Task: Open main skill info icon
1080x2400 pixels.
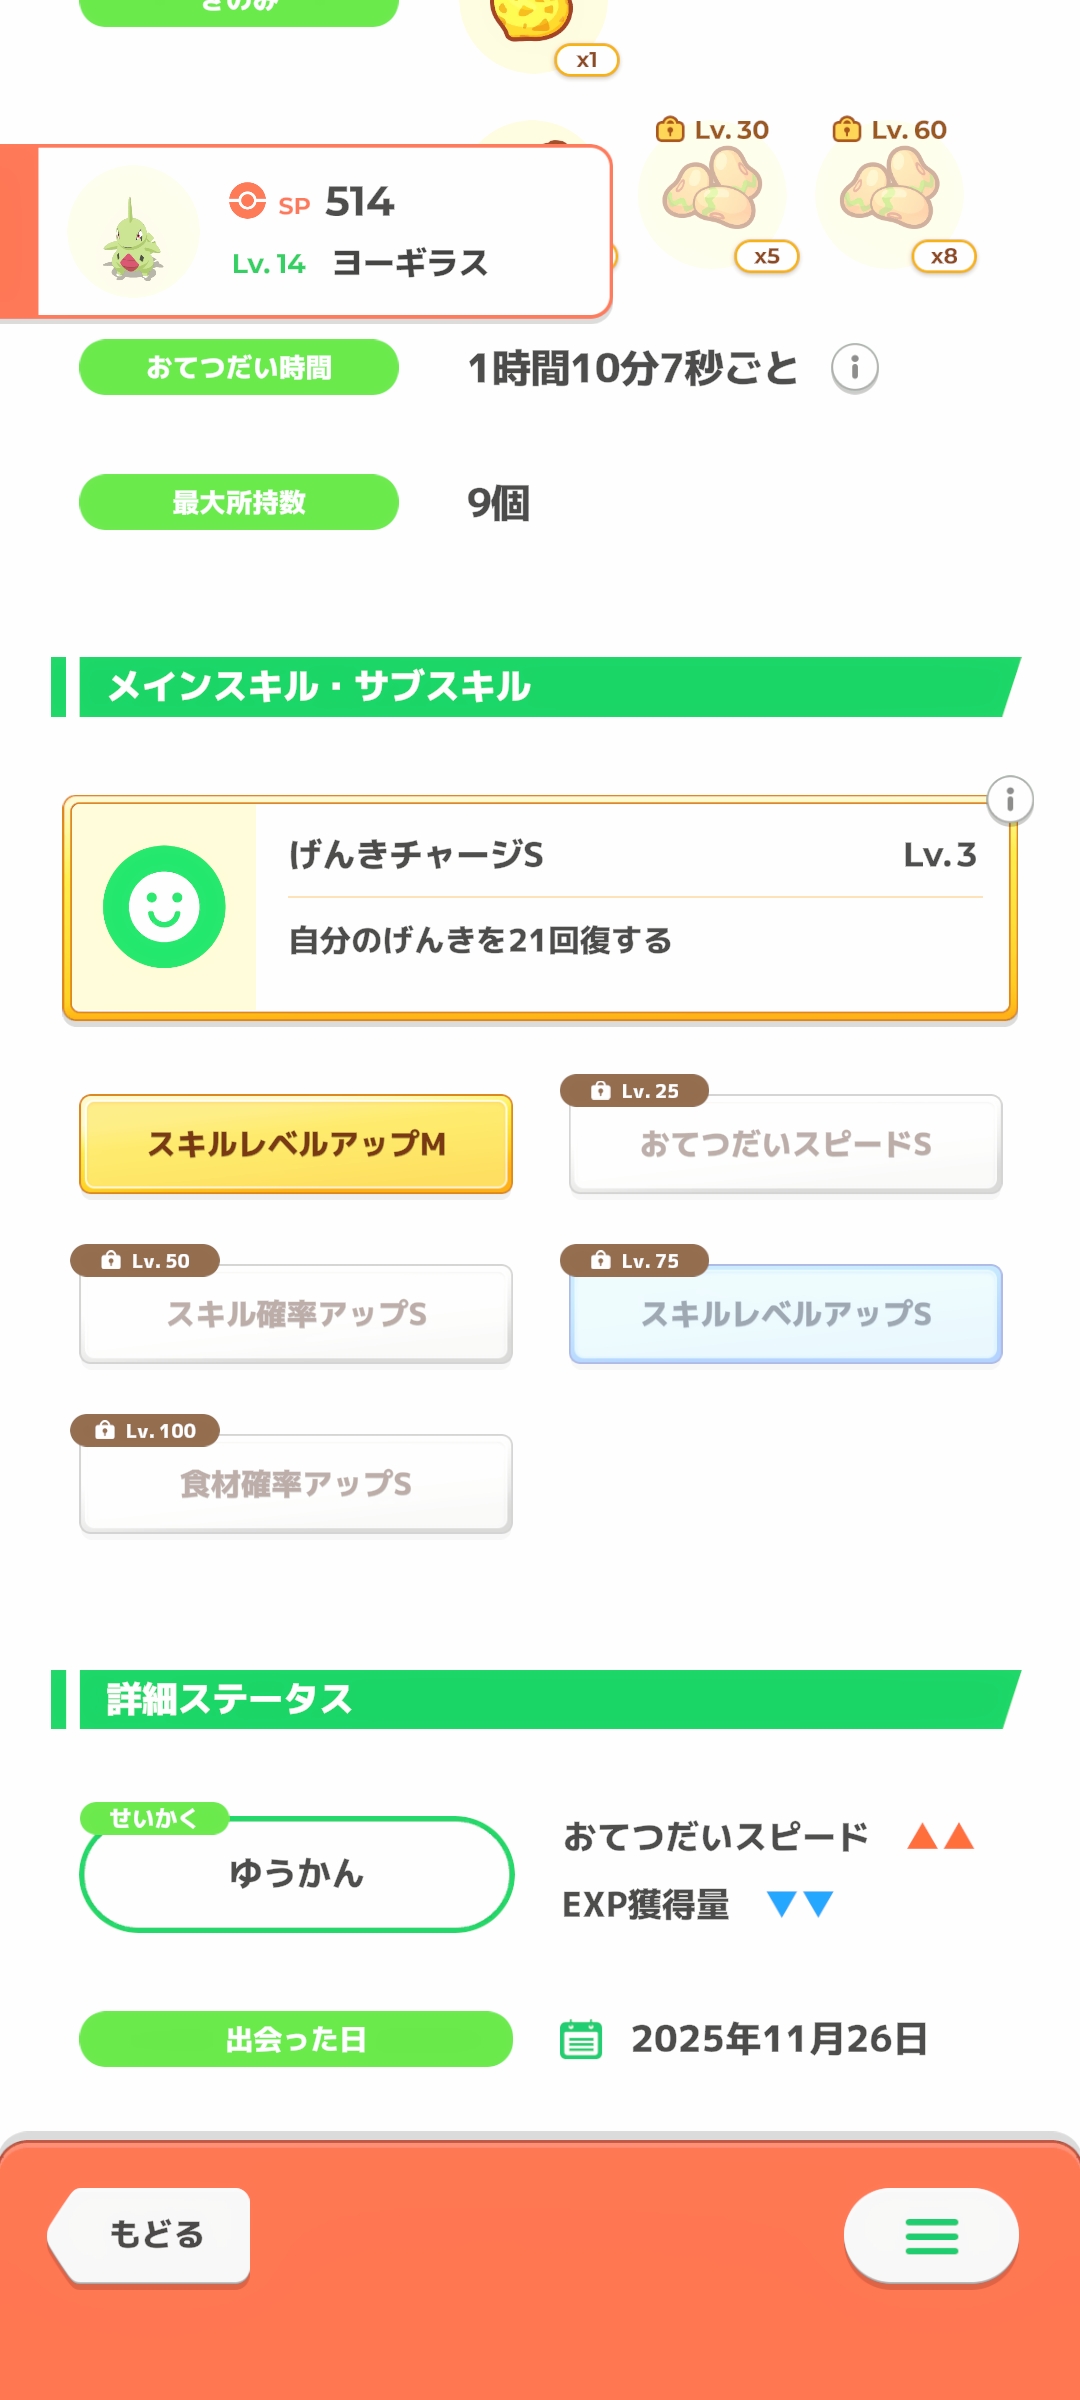Action: [1010, 800]
